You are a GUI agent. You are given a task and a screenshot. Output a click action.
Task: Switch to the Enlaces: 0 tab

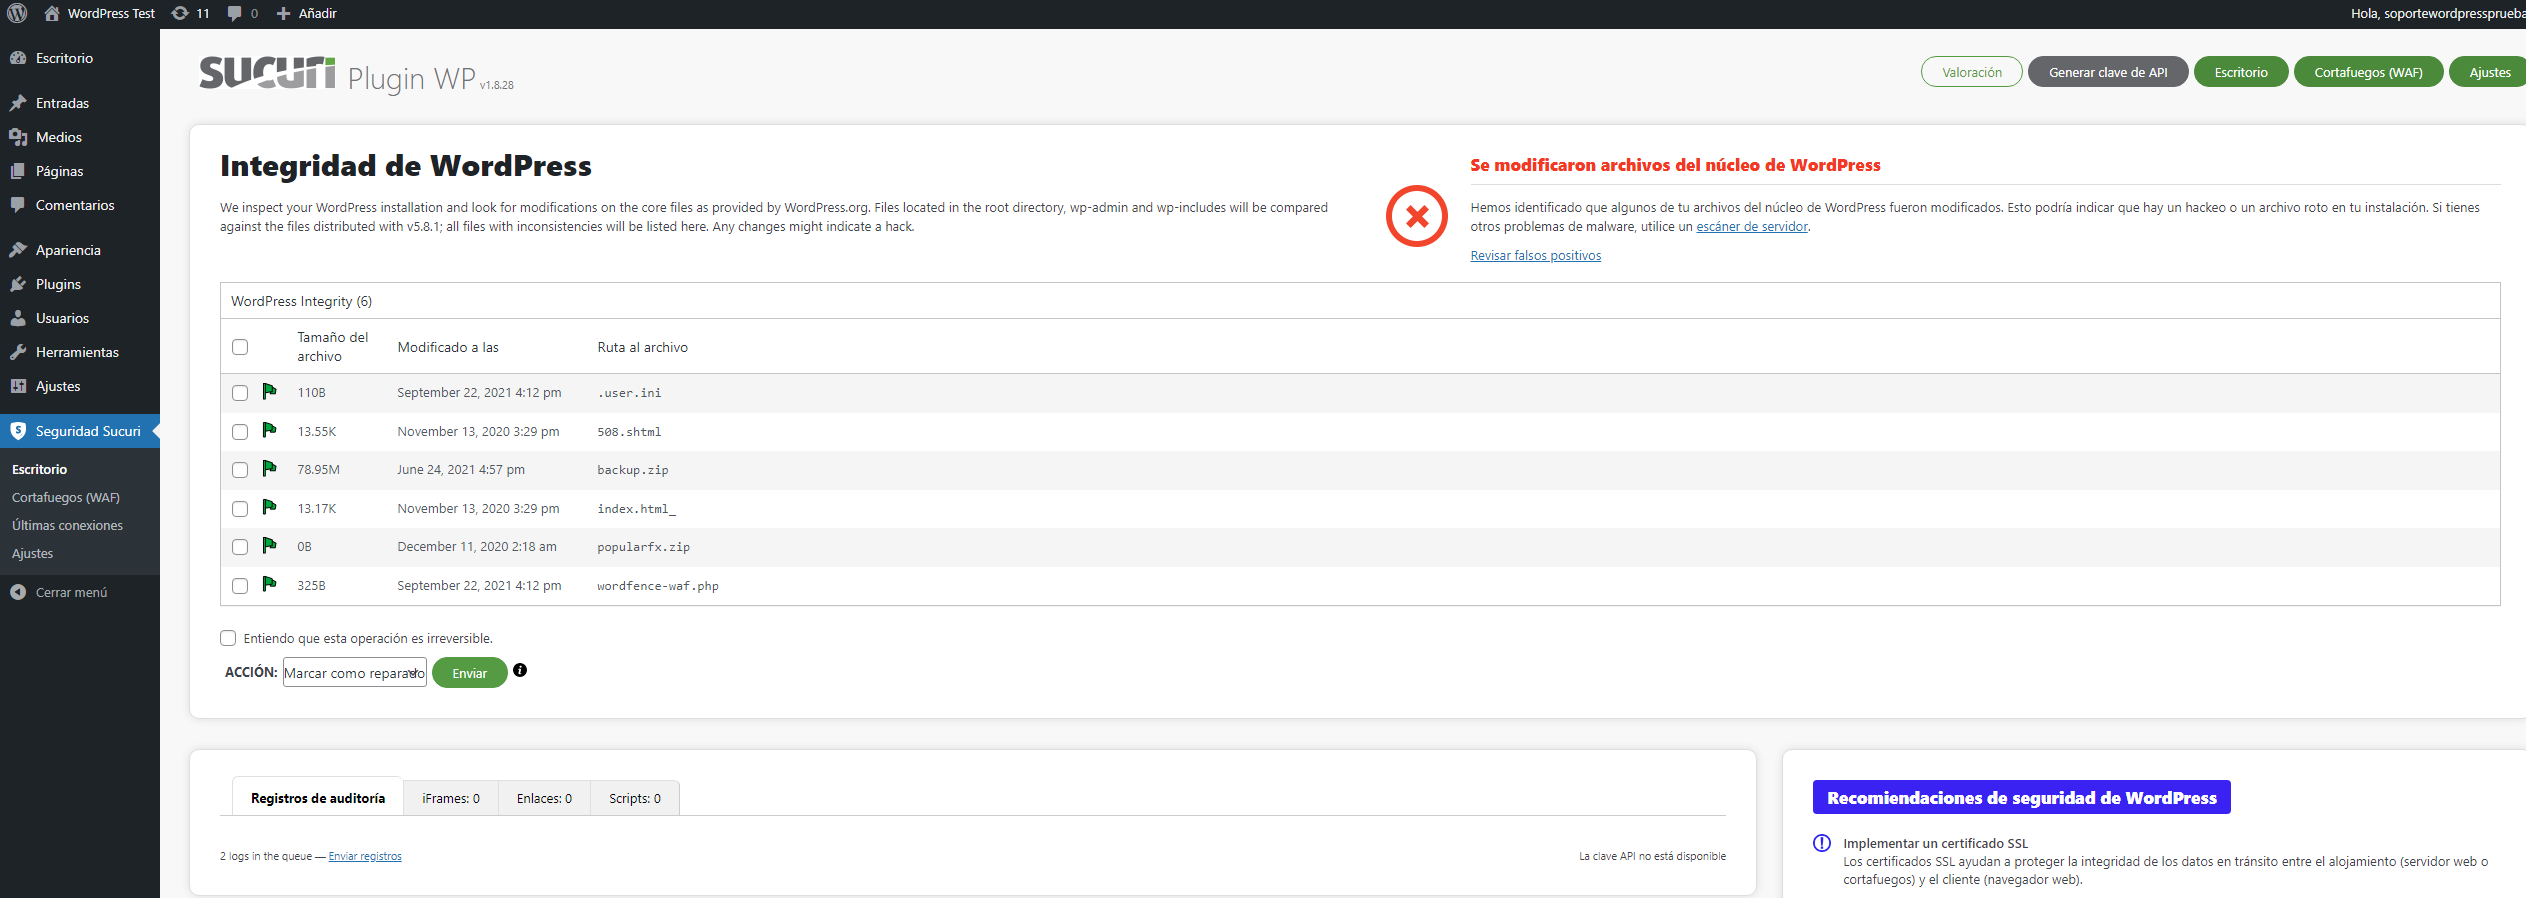pyautogui.click(x=544, y=798)
